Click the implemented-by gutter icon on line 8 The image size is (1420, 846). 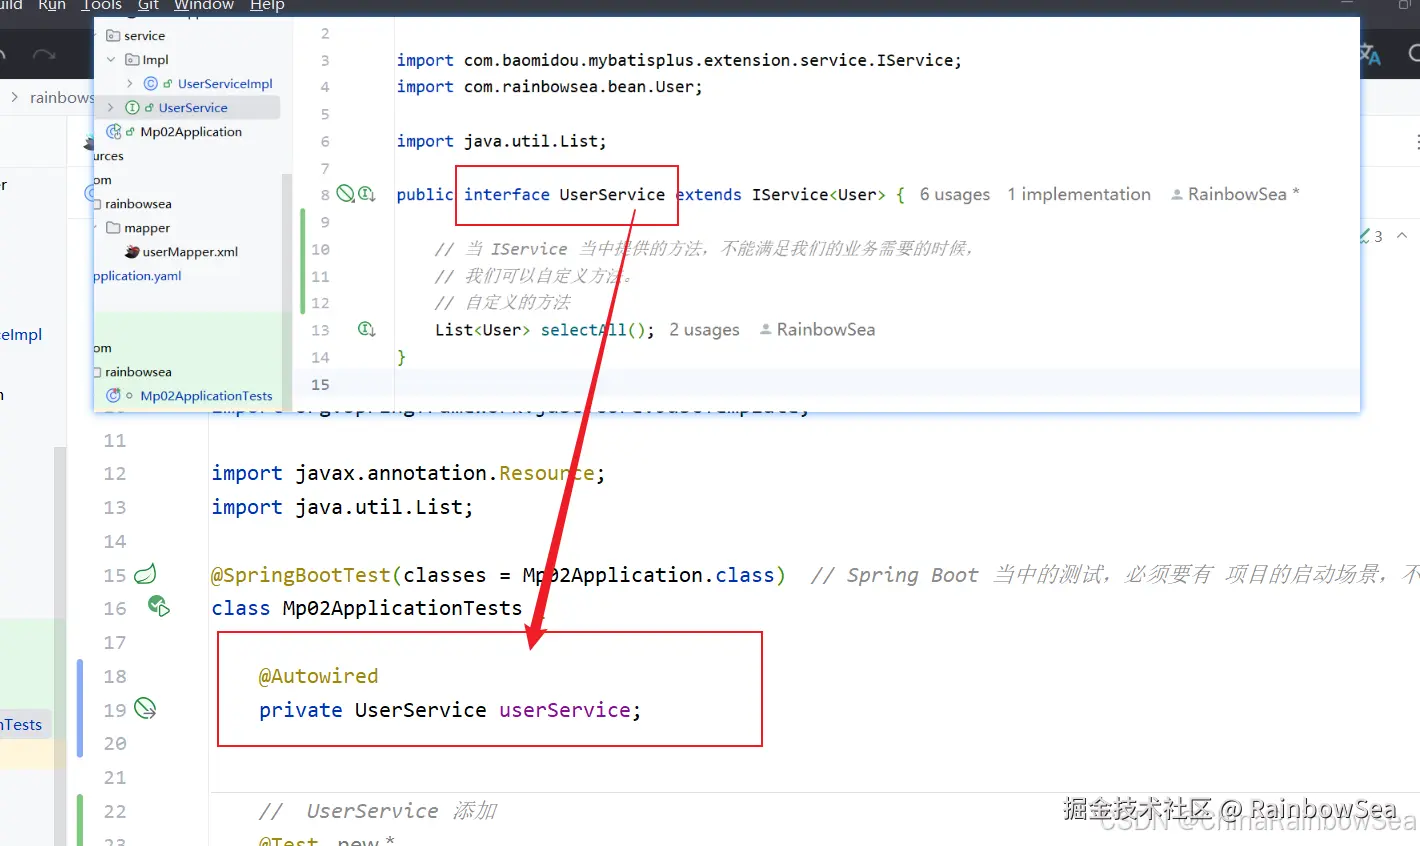[367, 194]
